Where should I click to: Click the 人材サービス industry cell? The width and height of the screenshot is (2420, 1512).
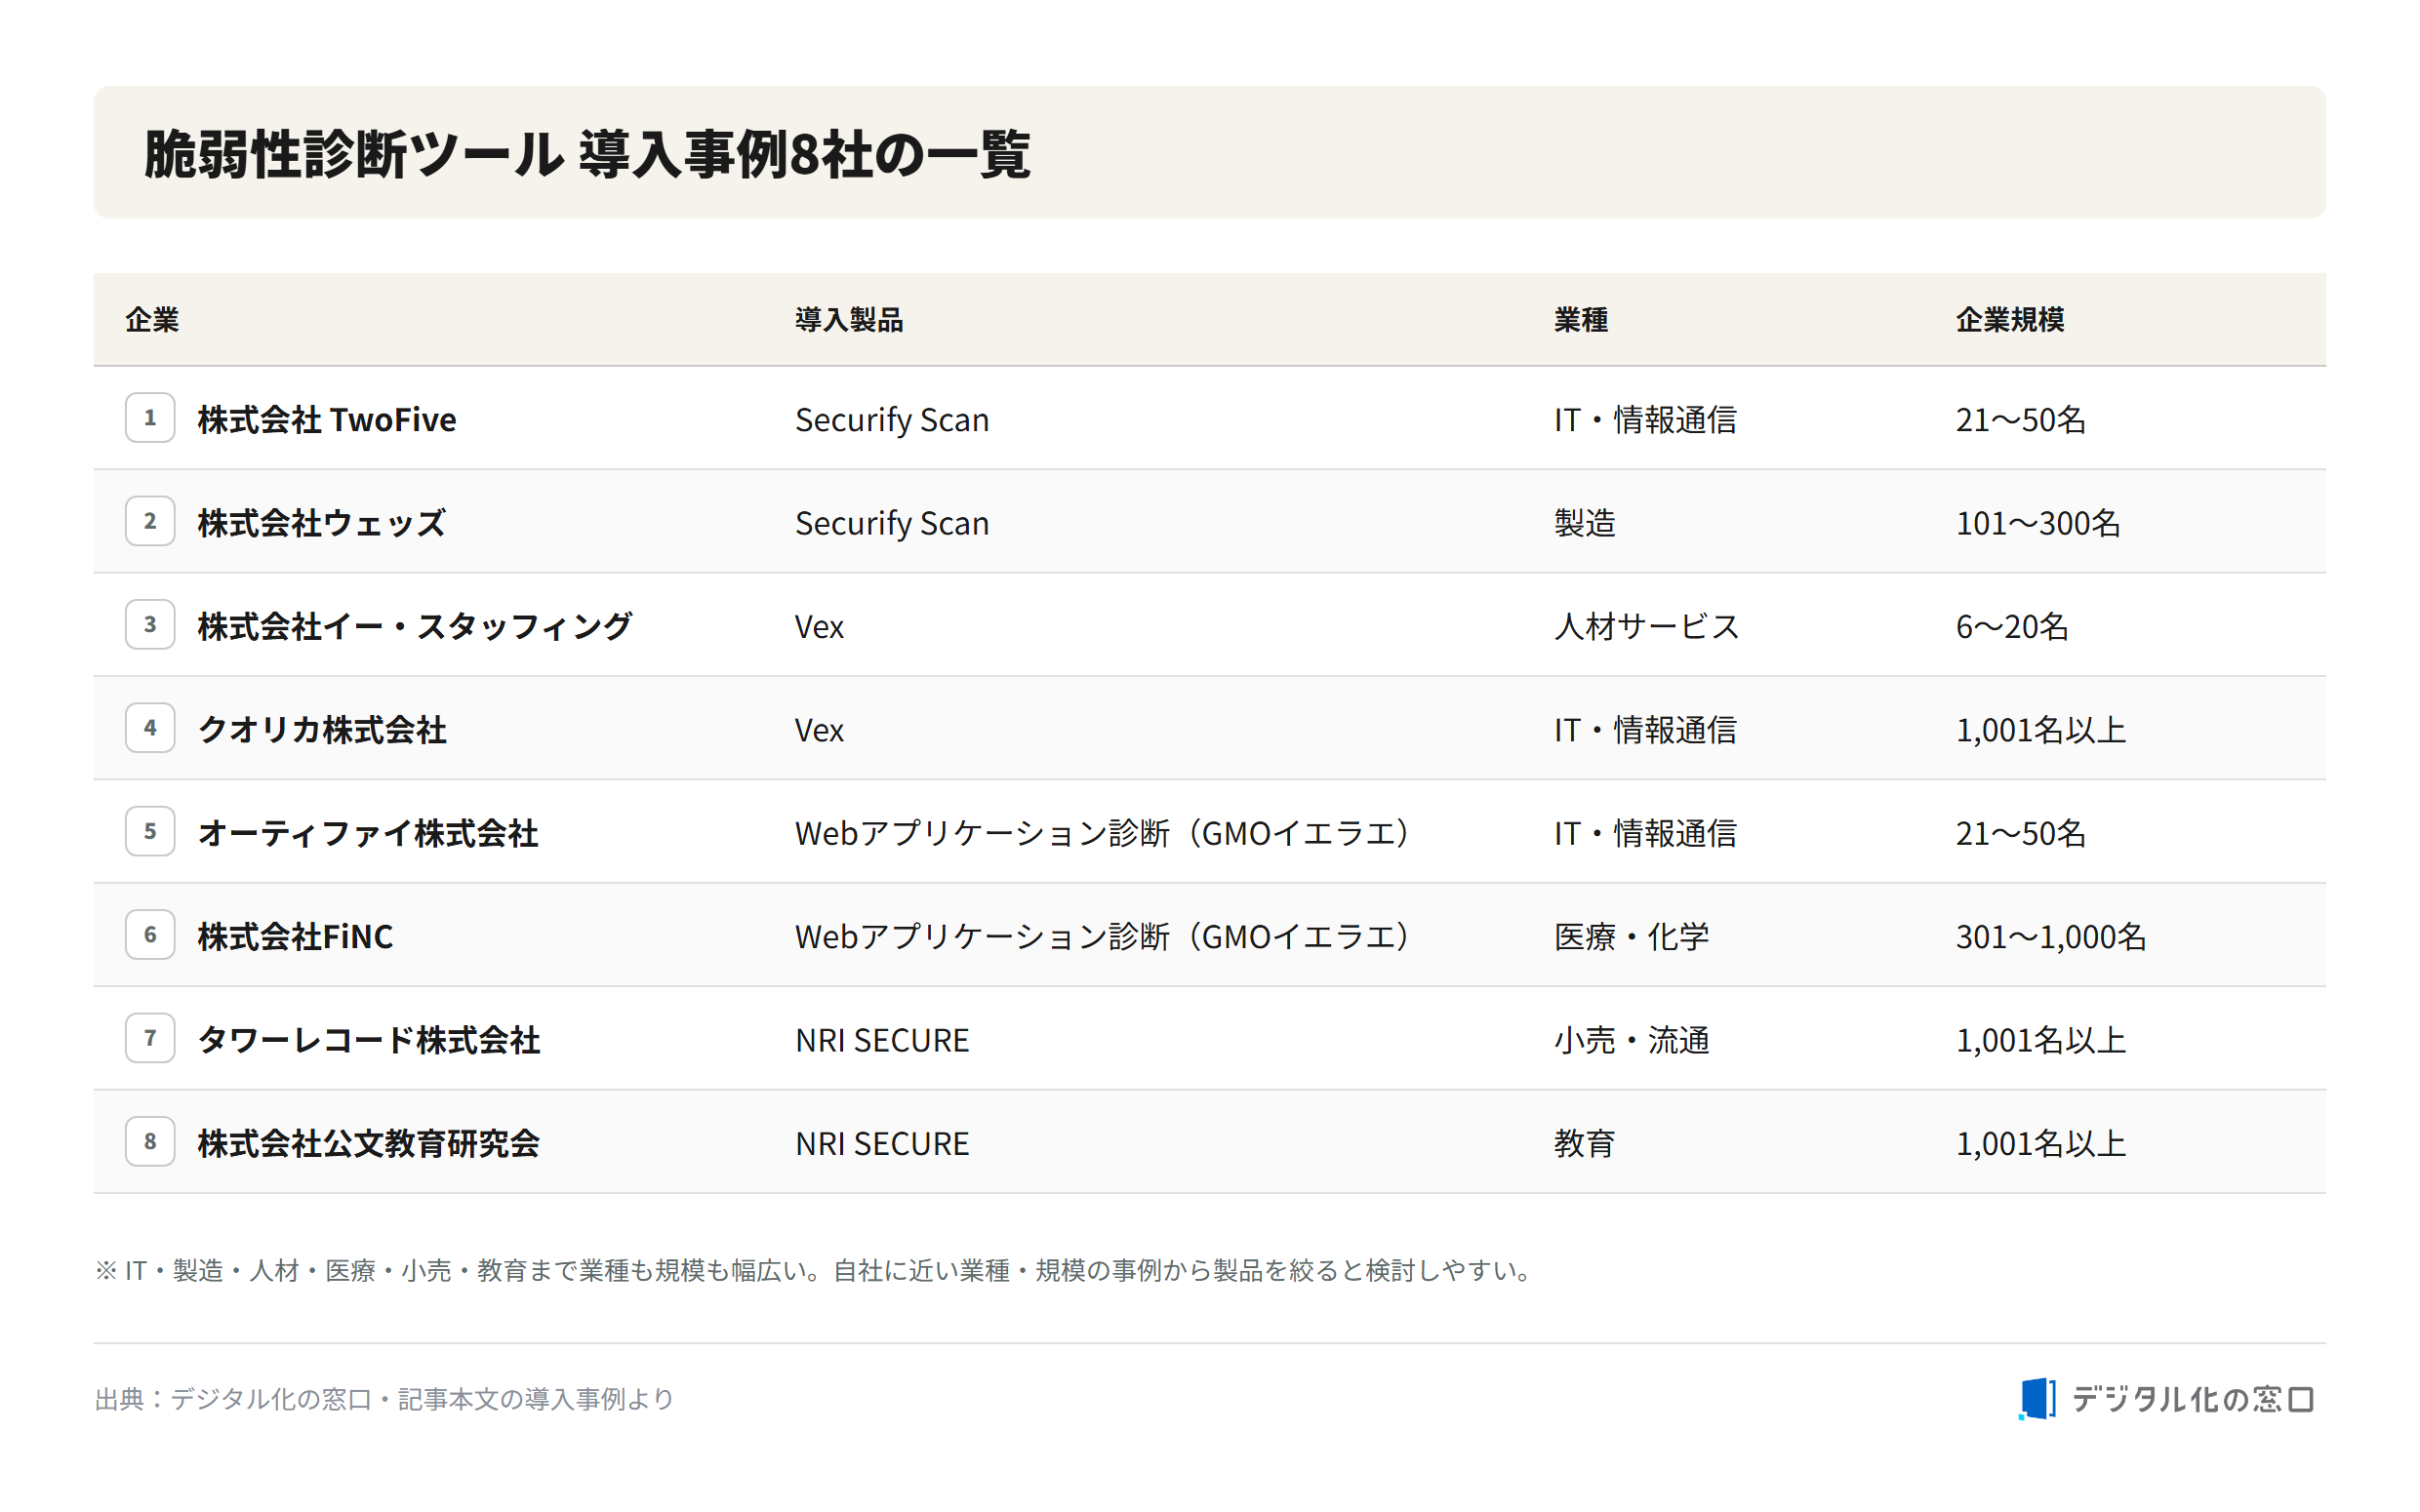click(1647, 626)
